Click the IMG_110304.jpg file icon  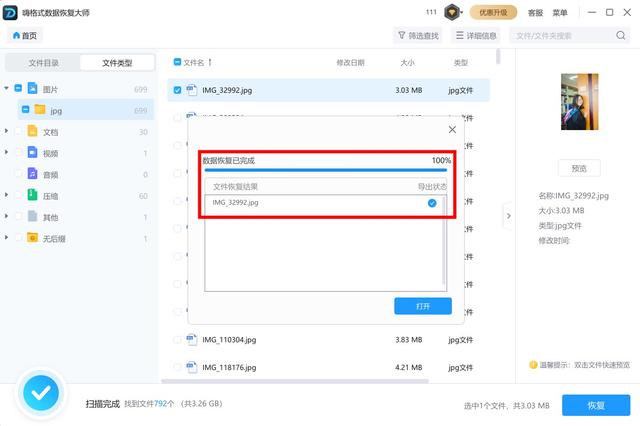(191, 339)
